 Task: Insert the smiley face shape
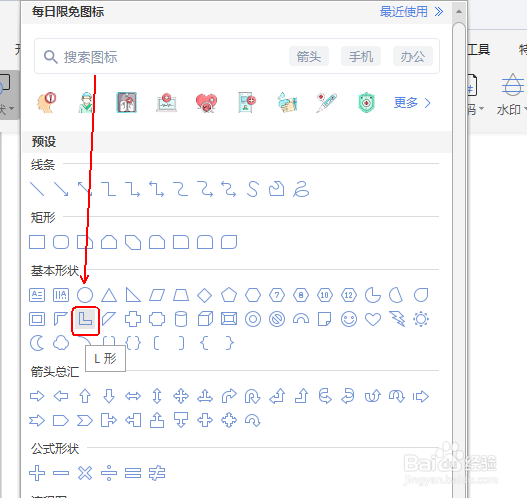click(349, 319)
